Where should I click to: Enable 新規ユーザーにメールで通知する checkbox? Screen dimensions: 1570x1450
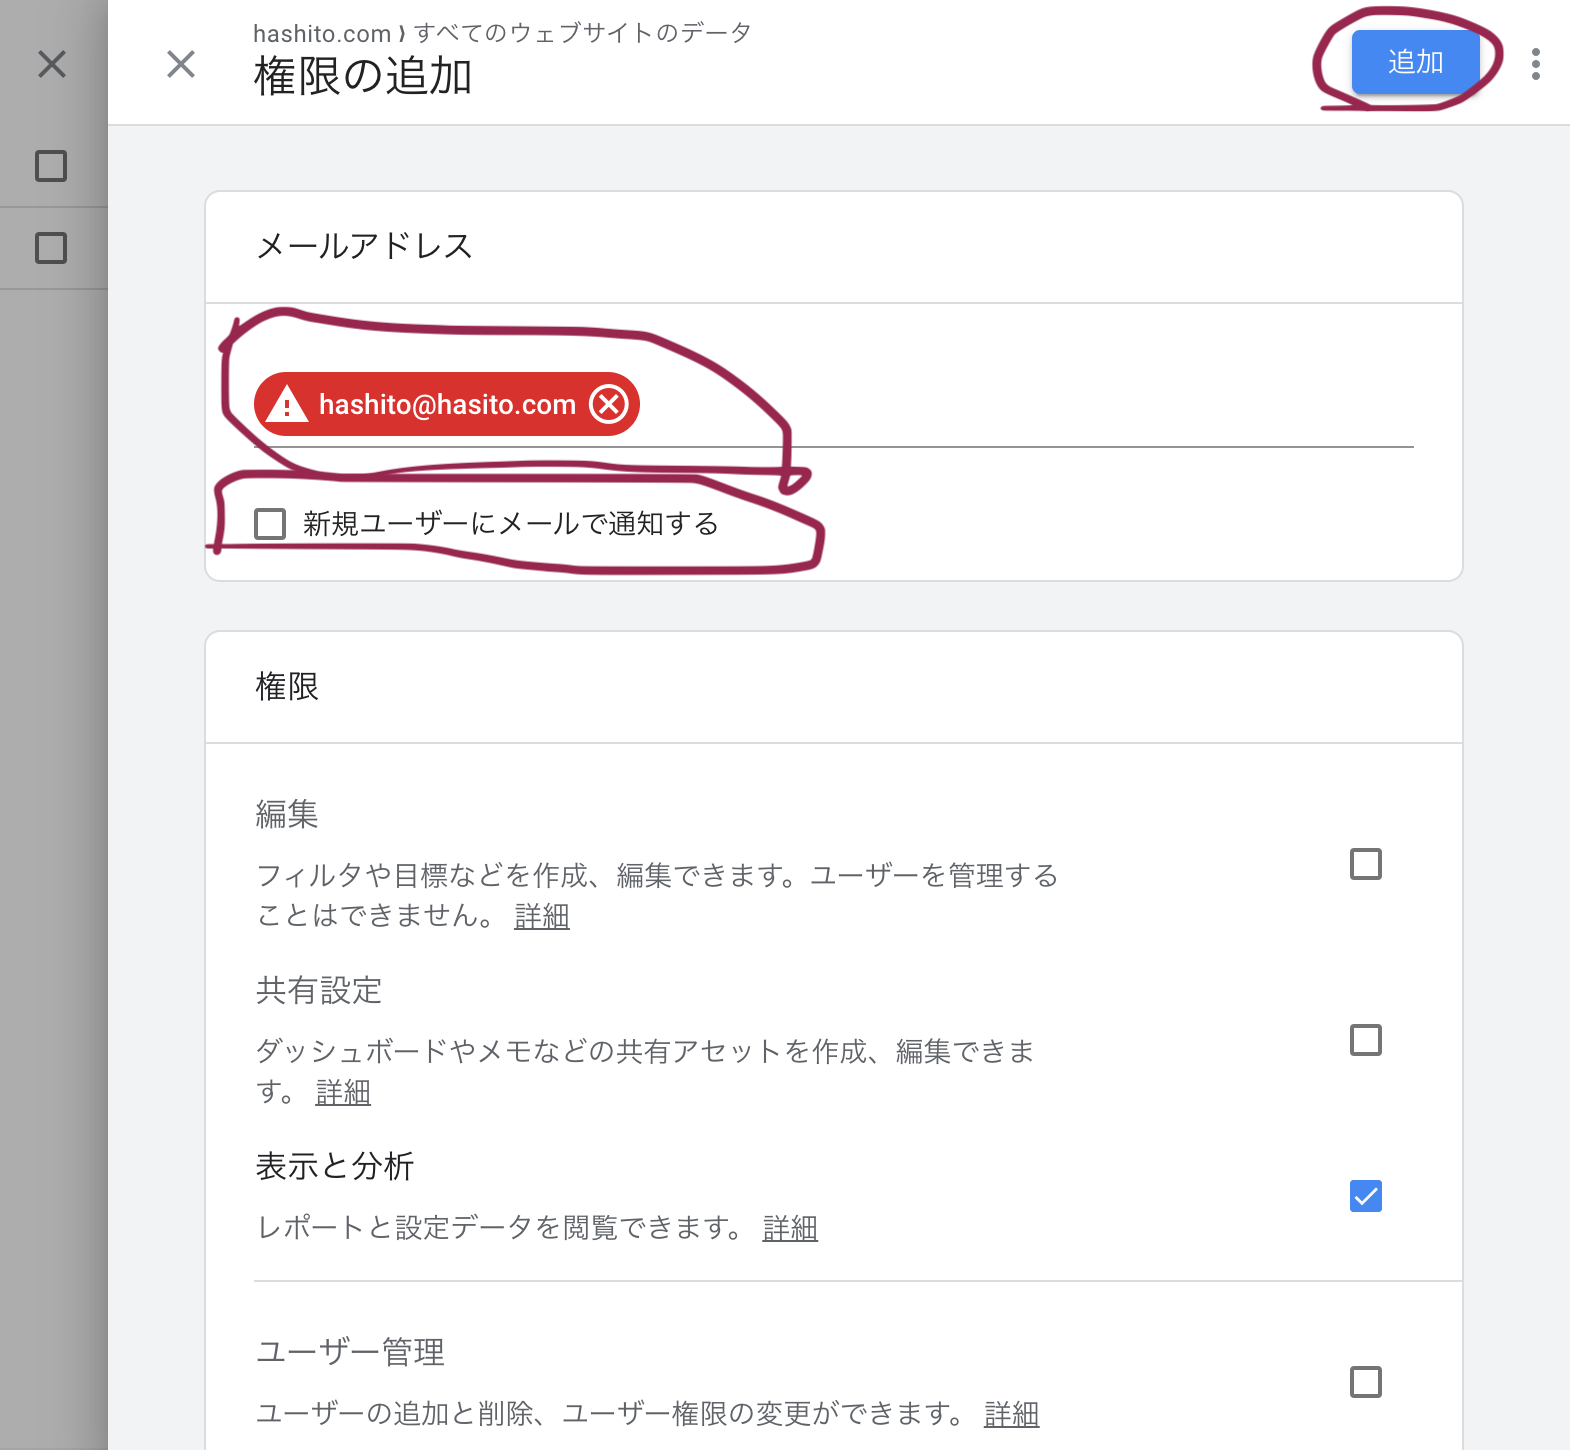[270, 523]
